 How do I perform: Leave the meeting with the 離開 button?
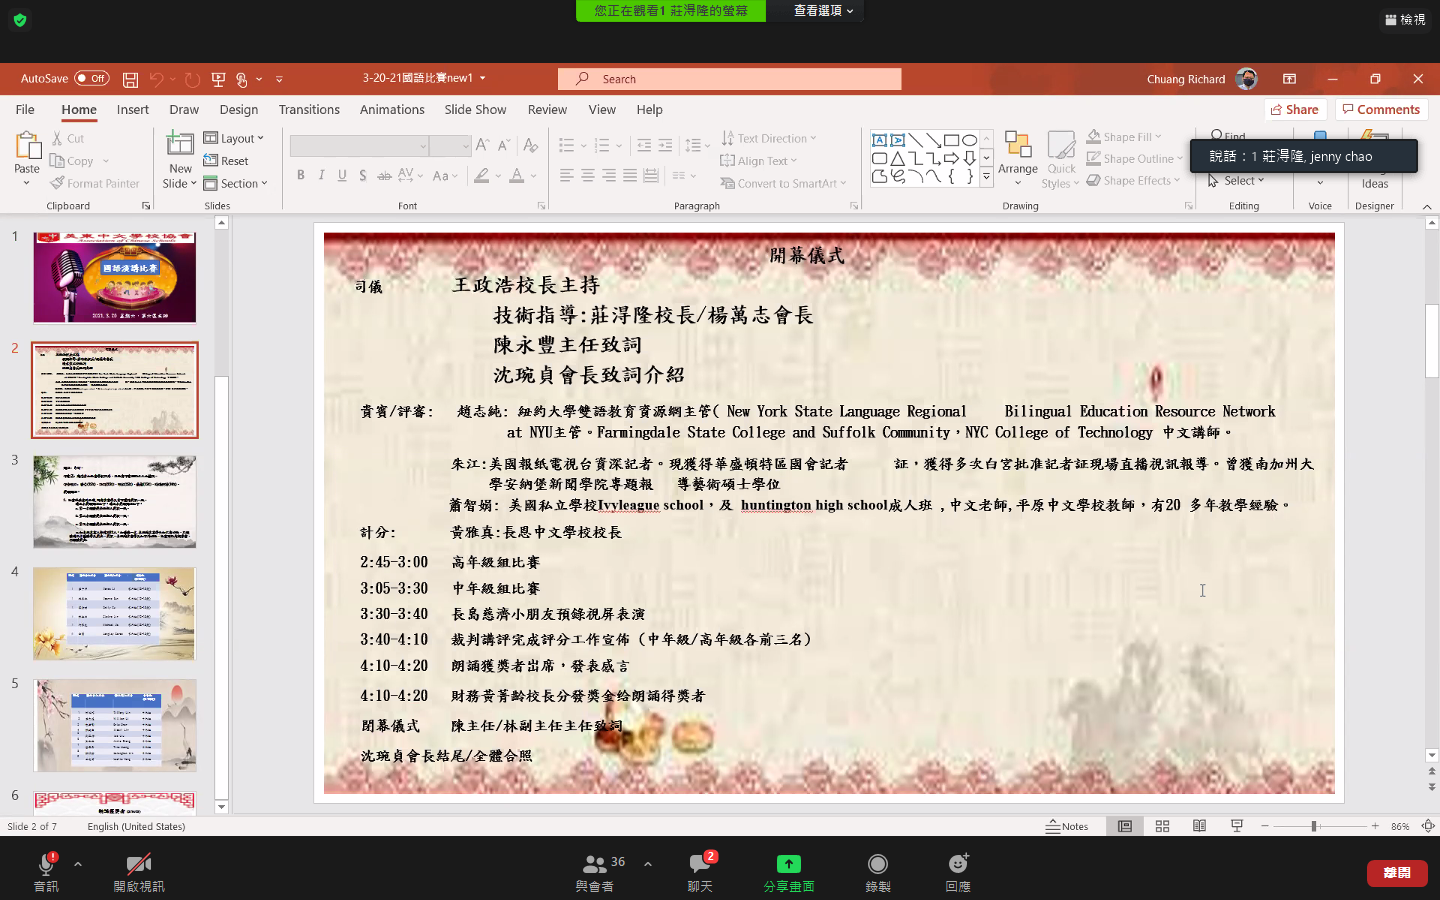coord(1397,872)
